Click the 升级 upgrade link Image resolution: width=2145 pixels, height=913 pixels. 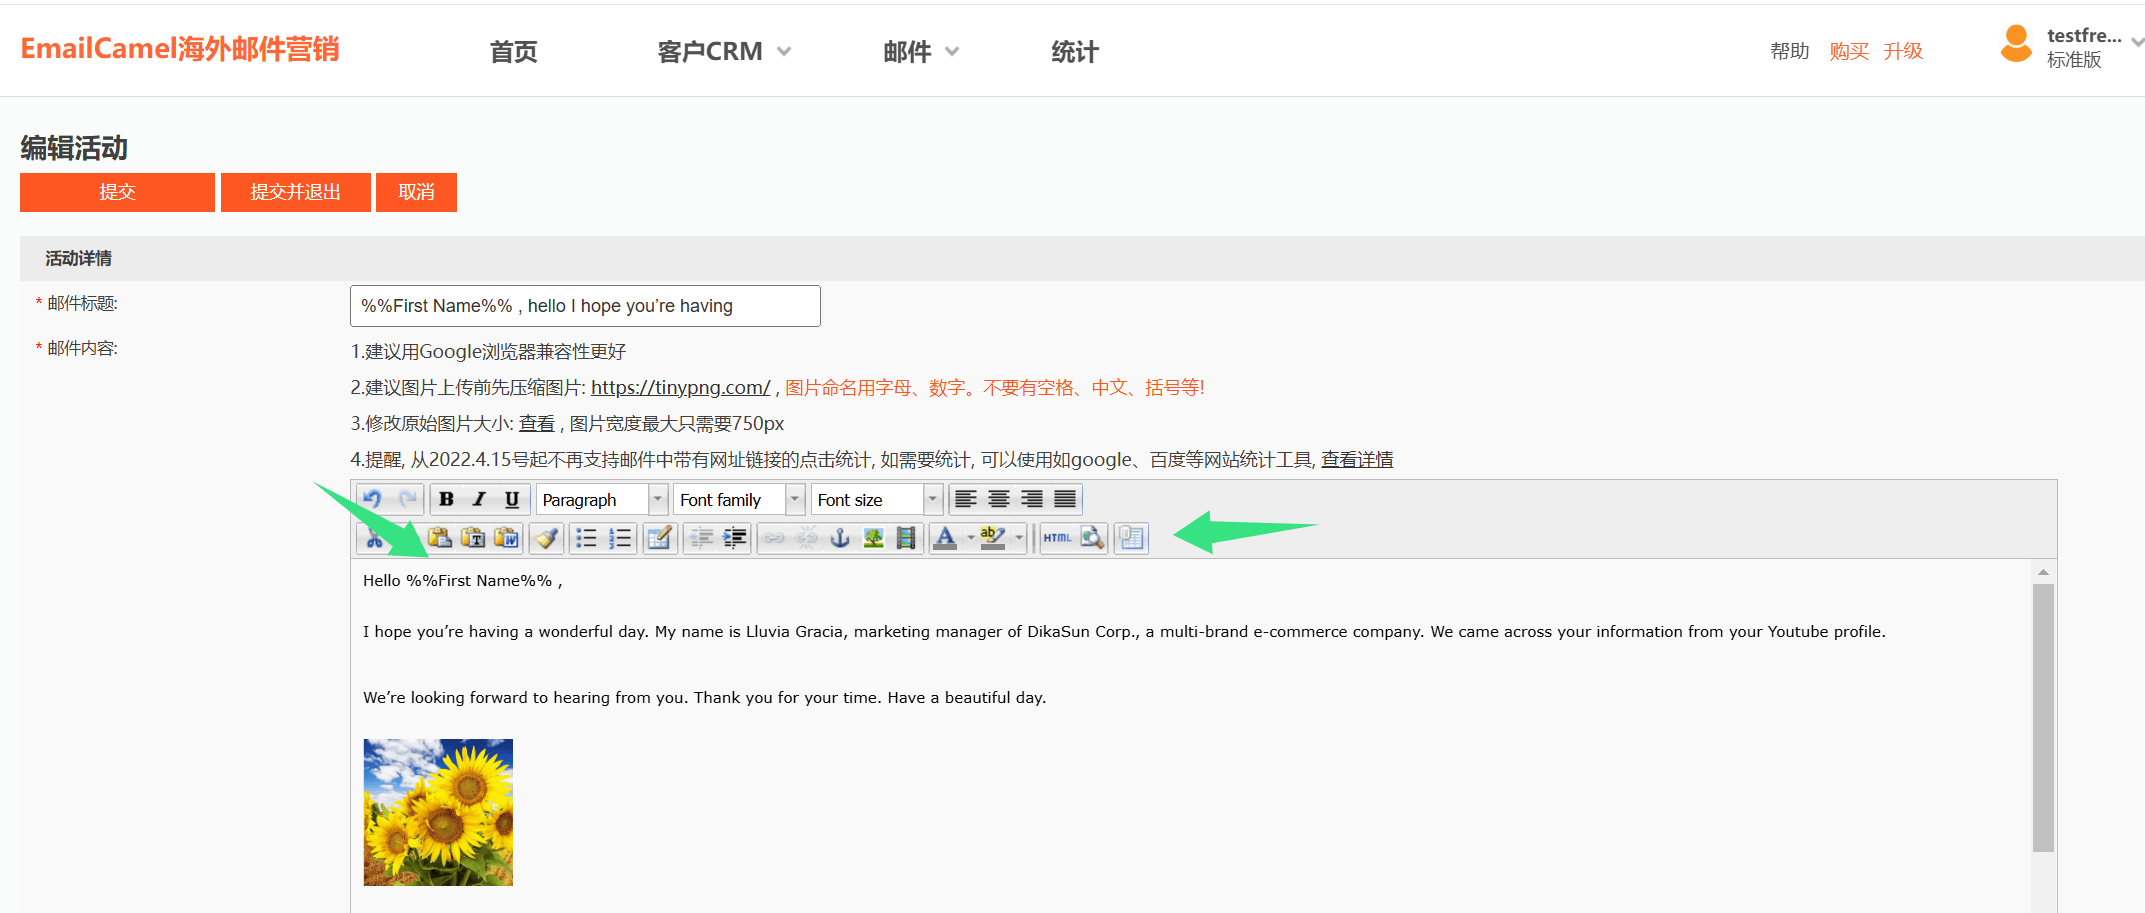(x=1903, y=51)
